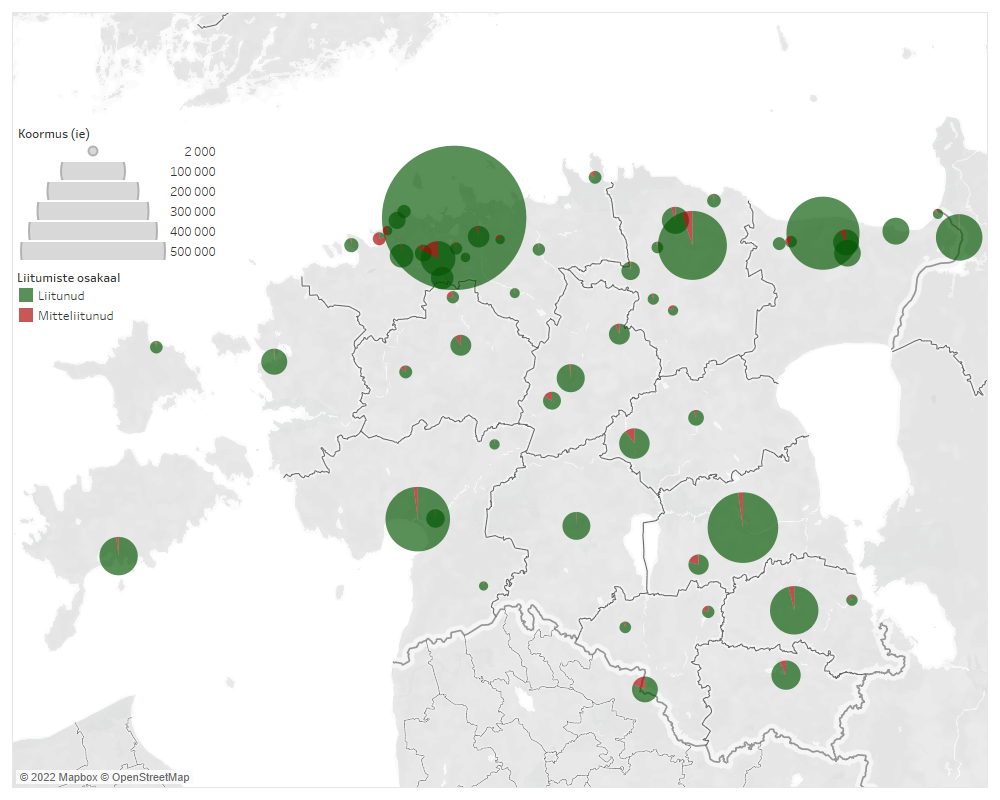
Task: Select the 400 000 size legend shape
Action: (93, 230)
